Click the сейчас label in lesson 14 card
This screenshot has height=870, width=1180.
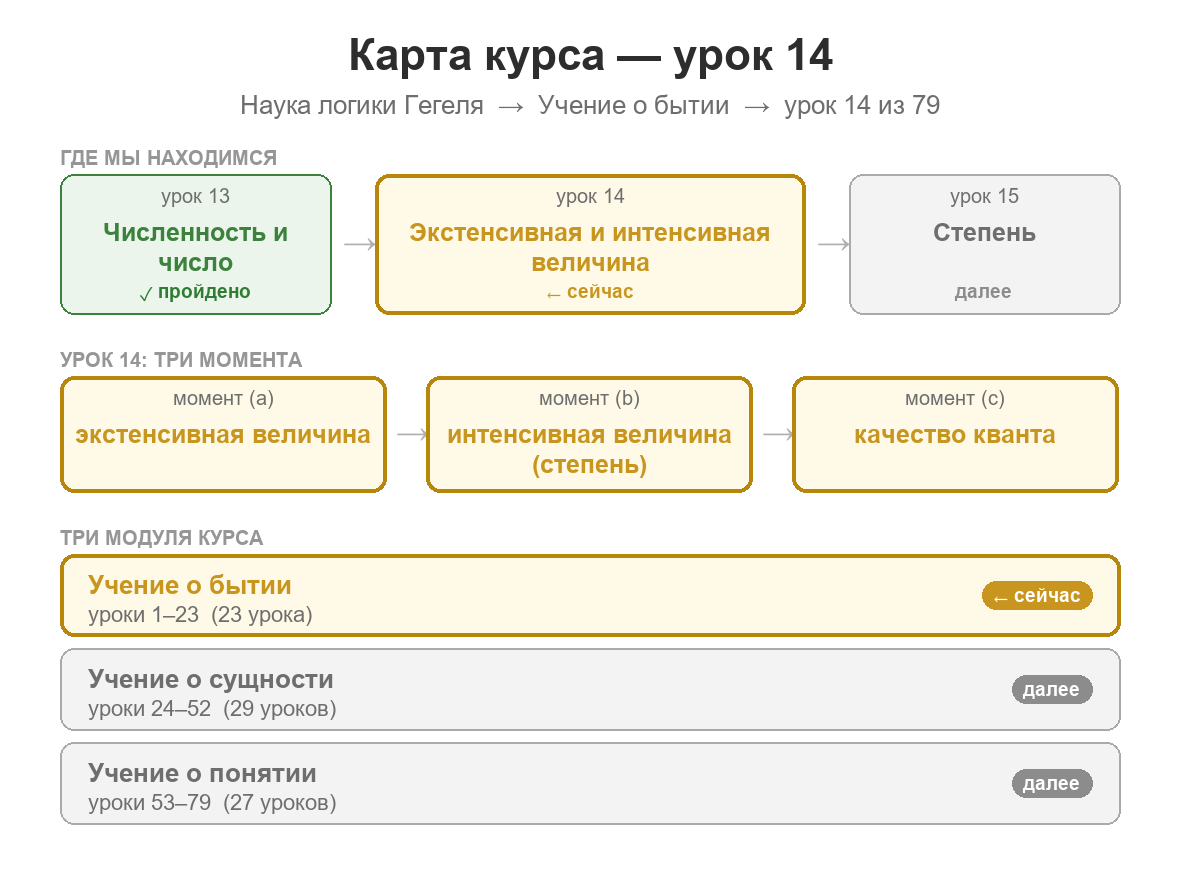coord(590,292)
